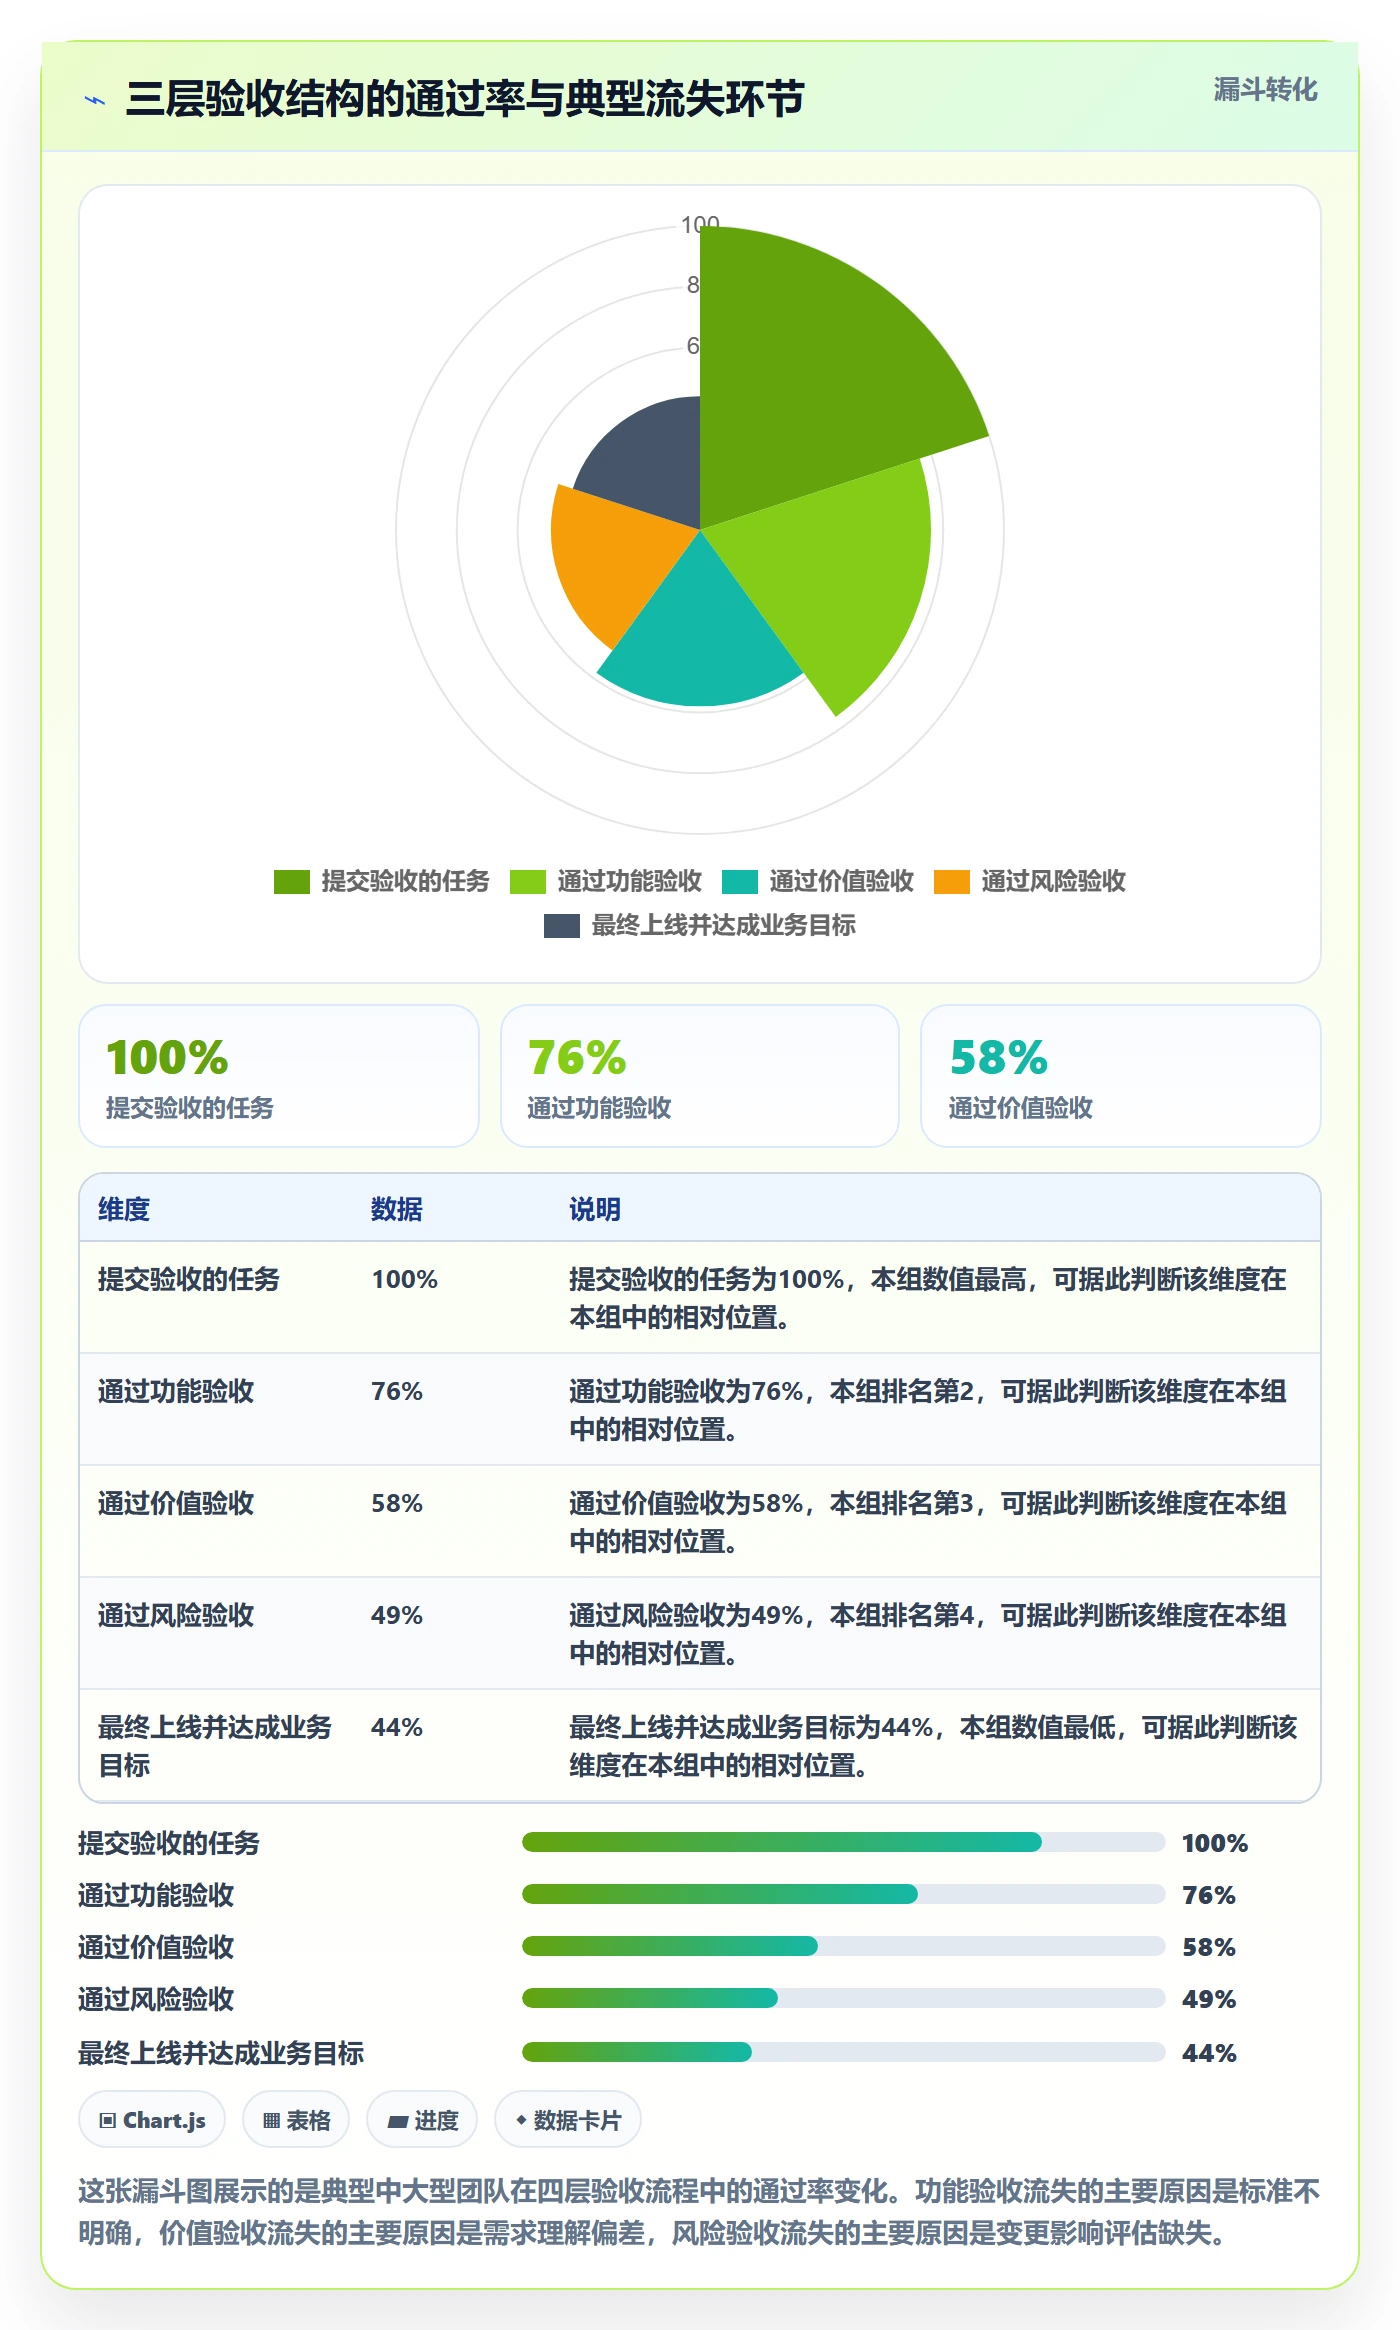1400x2330 pixels.
Task: Open the 58% 通过价值验收 data card
Action: point(1121,1076)
